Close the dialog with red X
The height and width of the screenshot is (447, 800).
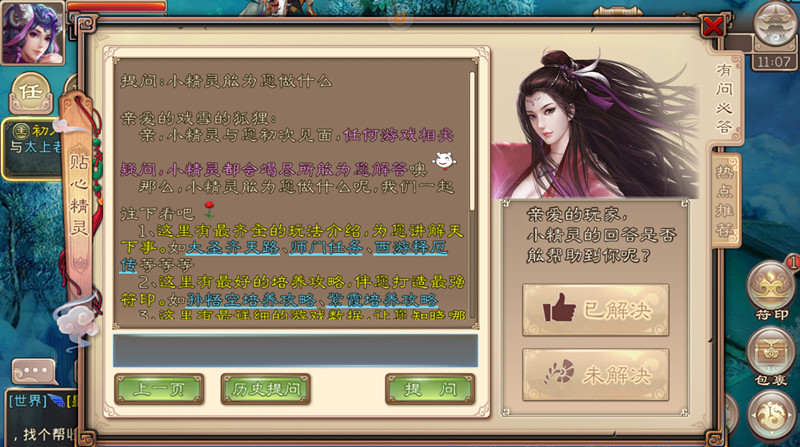[712, 26]
